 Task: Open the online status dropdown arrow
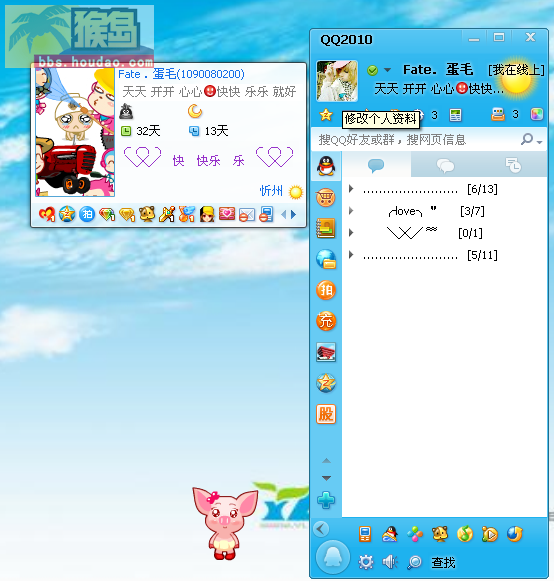[x=387, y=70]
